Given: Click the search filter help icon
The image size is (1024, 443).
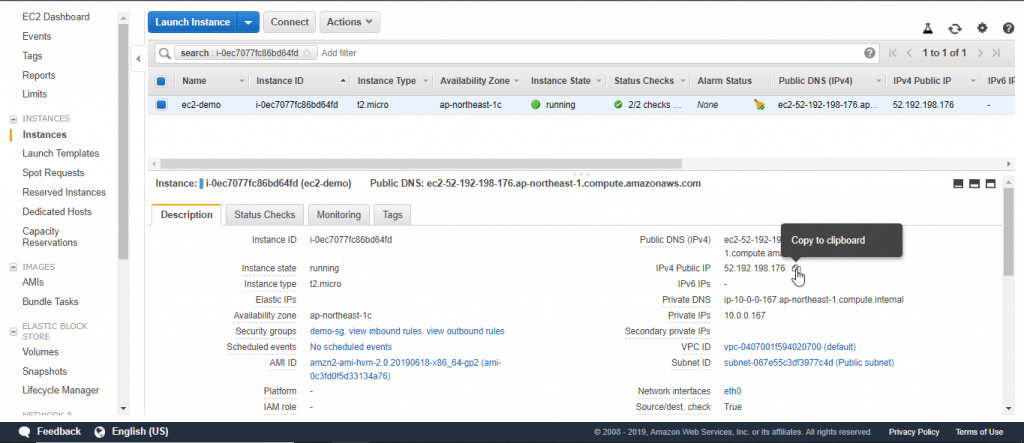Looking at the screenshot, I should pyautogui.click(x=869, y=53).
